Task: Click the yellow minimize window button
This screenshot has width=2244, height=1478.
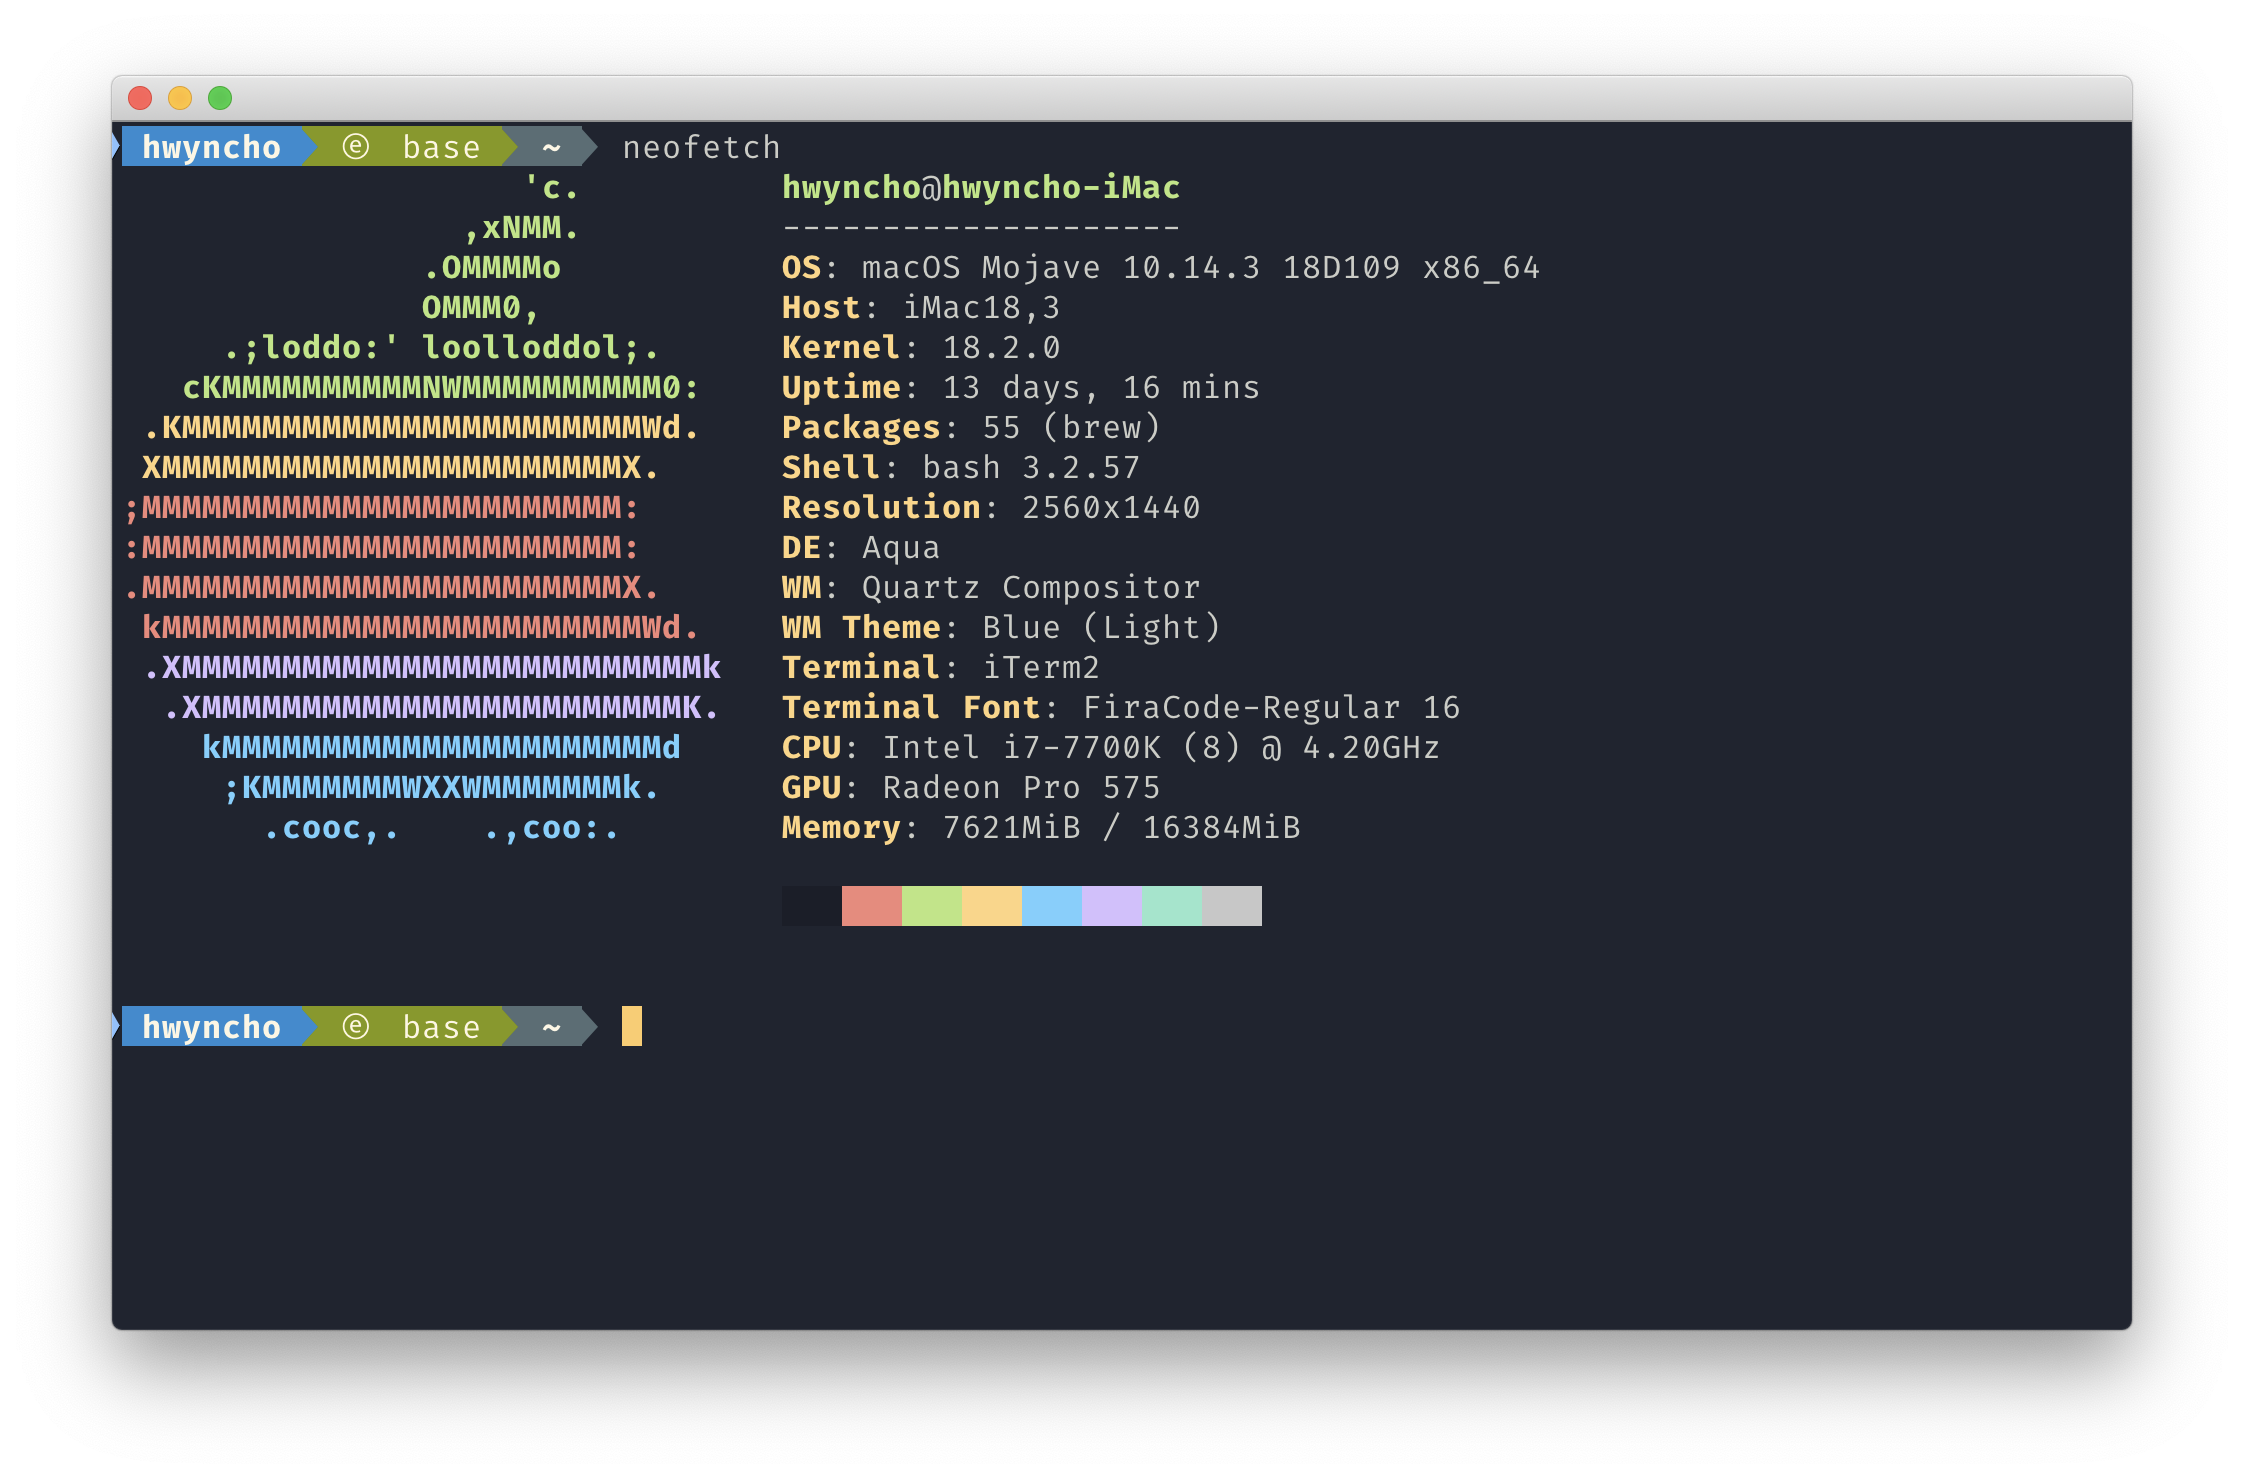Action: click(180, 98)
